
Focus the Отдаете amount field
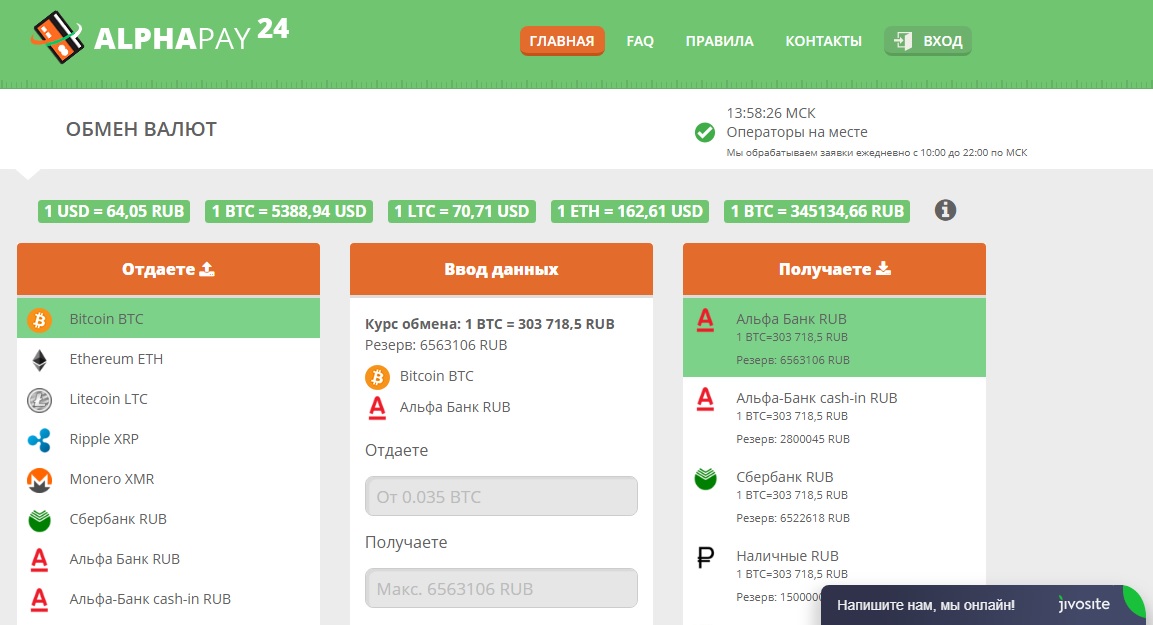[x=501, y=496]
